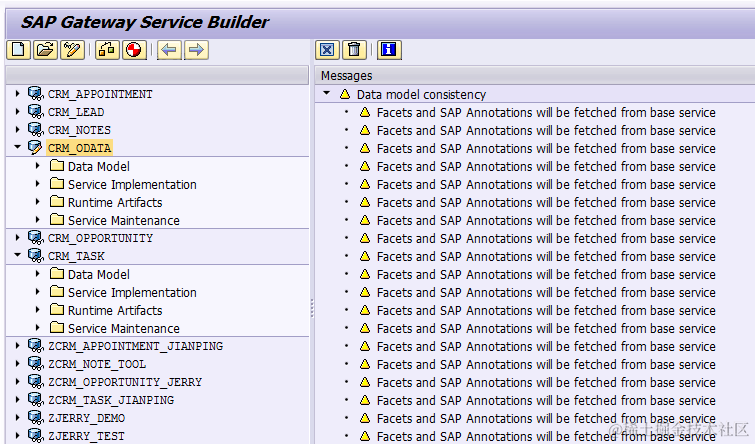Click the Check Project Consistency icon

107,50
